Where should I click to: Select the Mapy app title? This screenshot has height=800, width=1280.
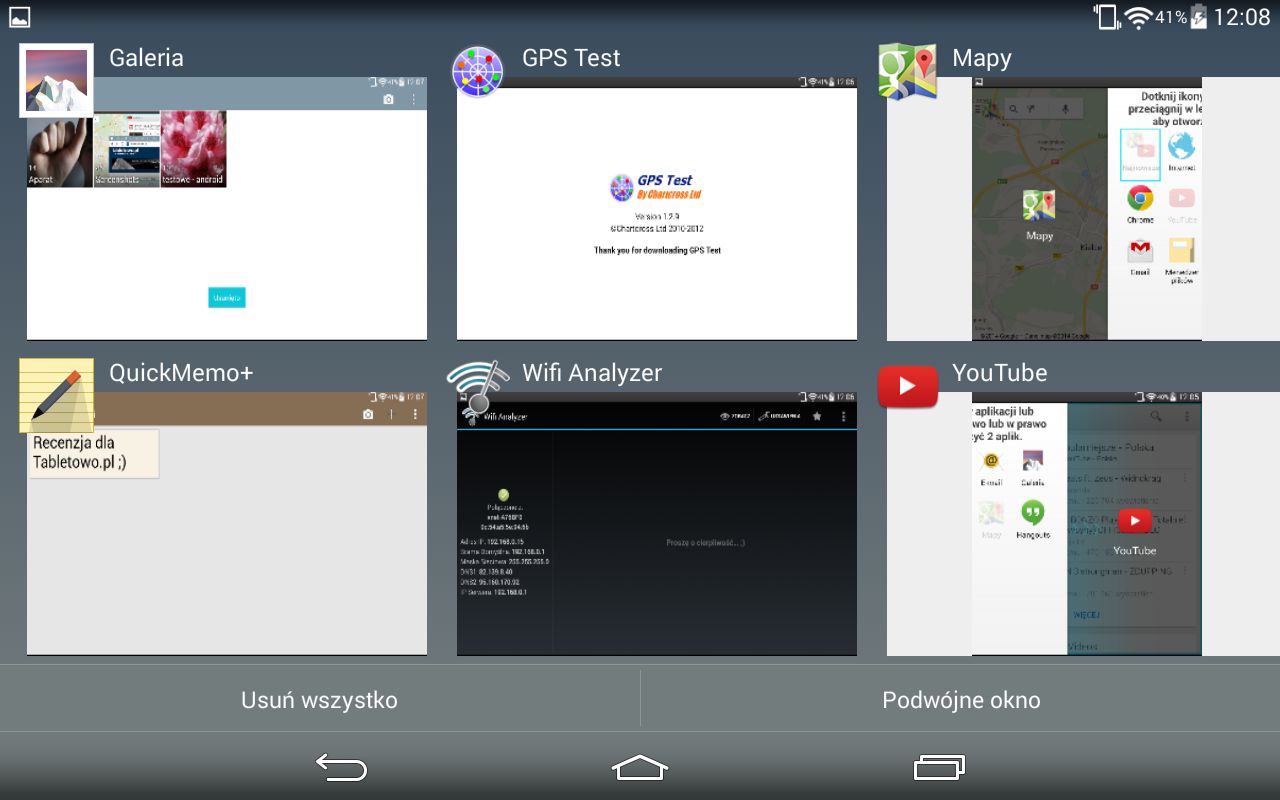982,58
